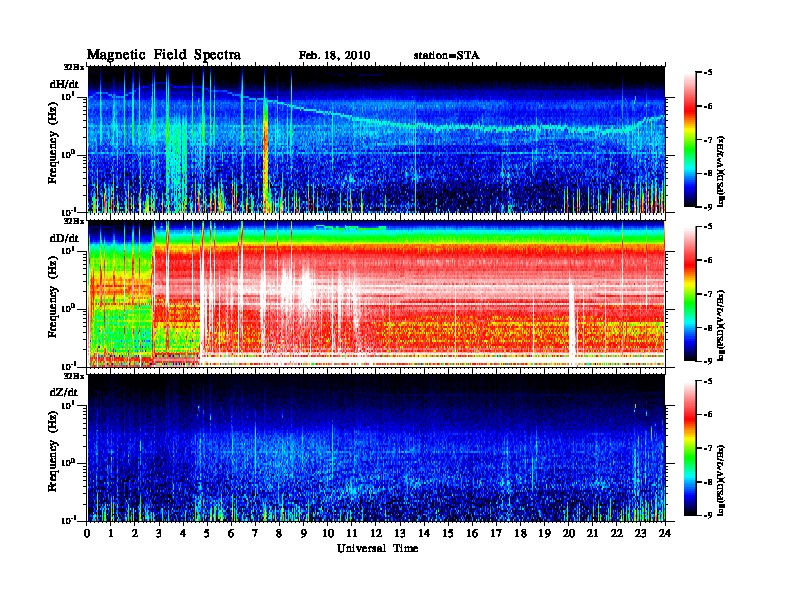This screenshot has height=612, width=792.
Task: Click the color bar beside dZ/dt panel
Action: [689, 448]
